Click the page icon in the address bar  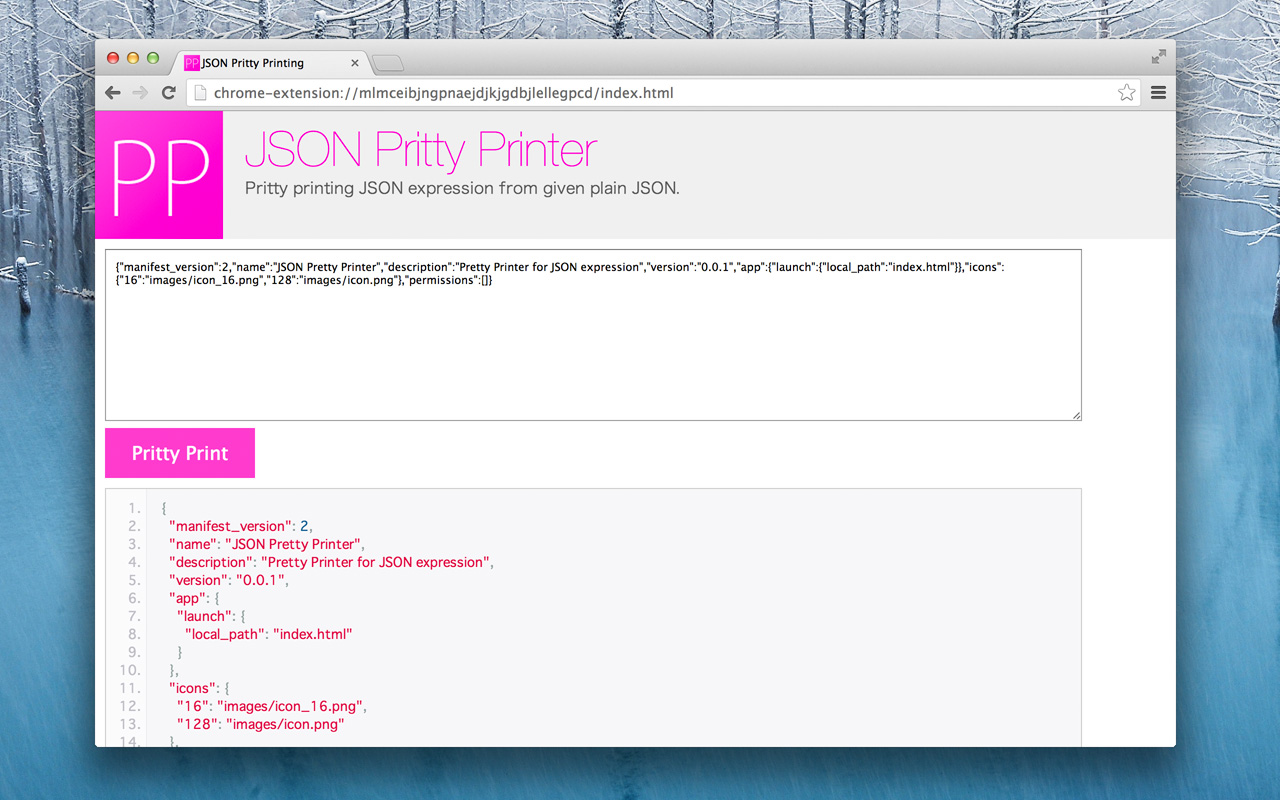tap(199, 92)
